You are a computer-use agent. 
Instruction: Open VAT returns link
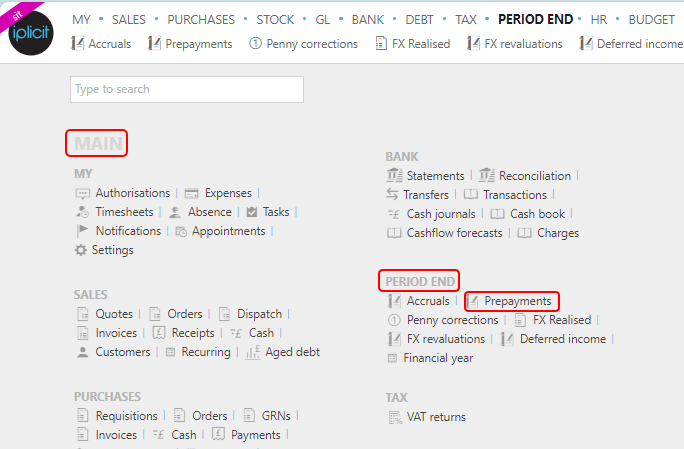435,417
